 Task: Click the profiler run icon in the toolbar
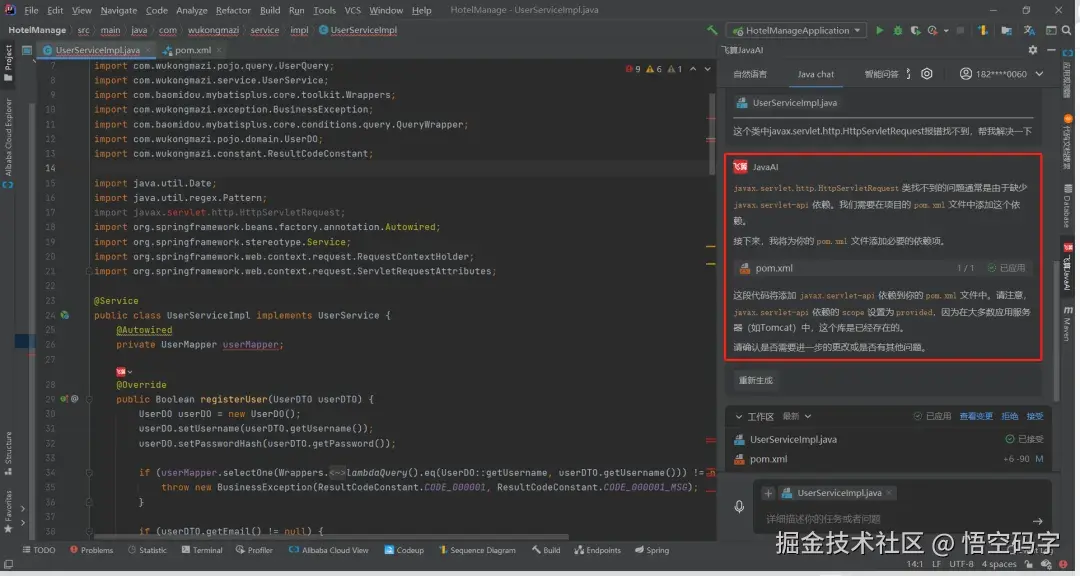point(933,30)
